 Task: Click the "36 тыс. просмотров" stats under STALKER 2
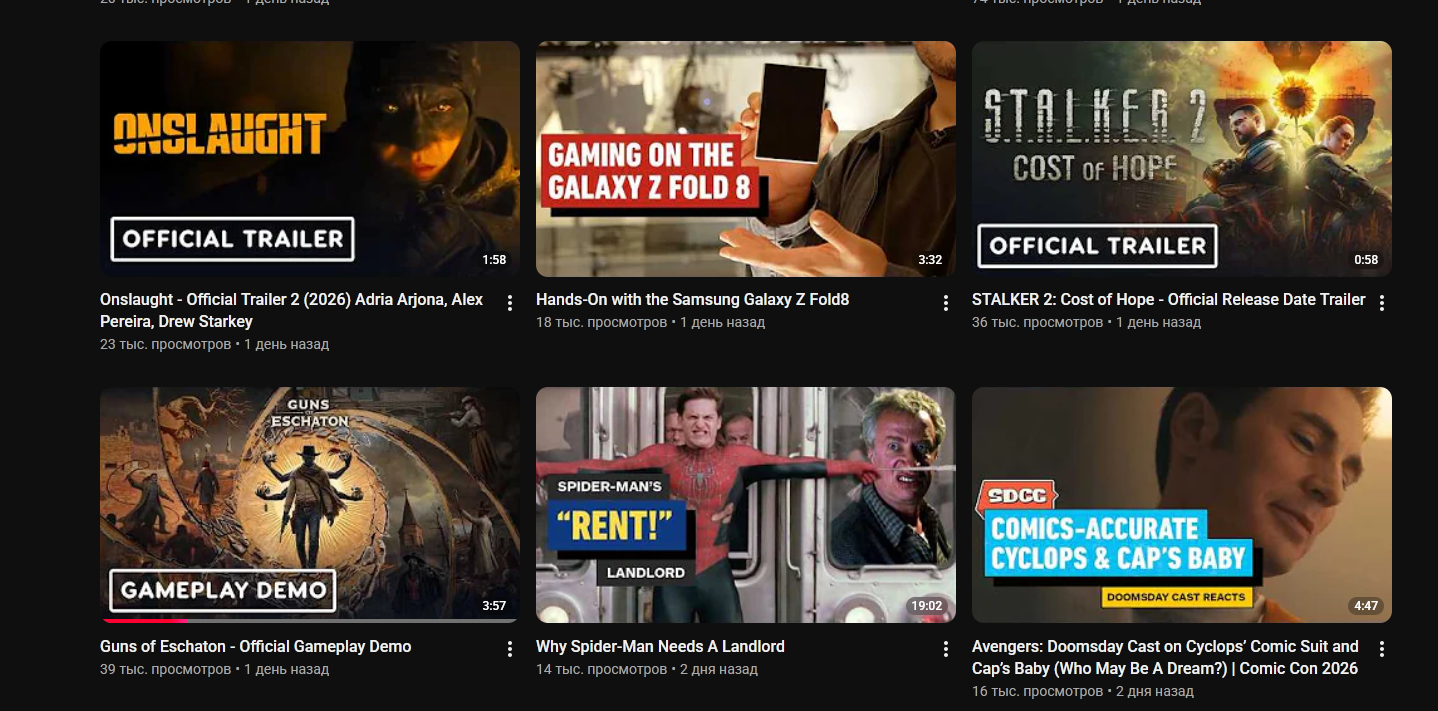pyautogui.click(x=1037, y=322)
